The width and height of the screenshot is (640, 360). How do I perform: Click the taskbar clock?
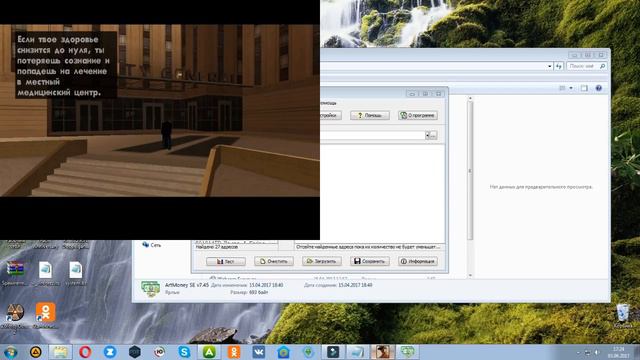coord(620,352)
